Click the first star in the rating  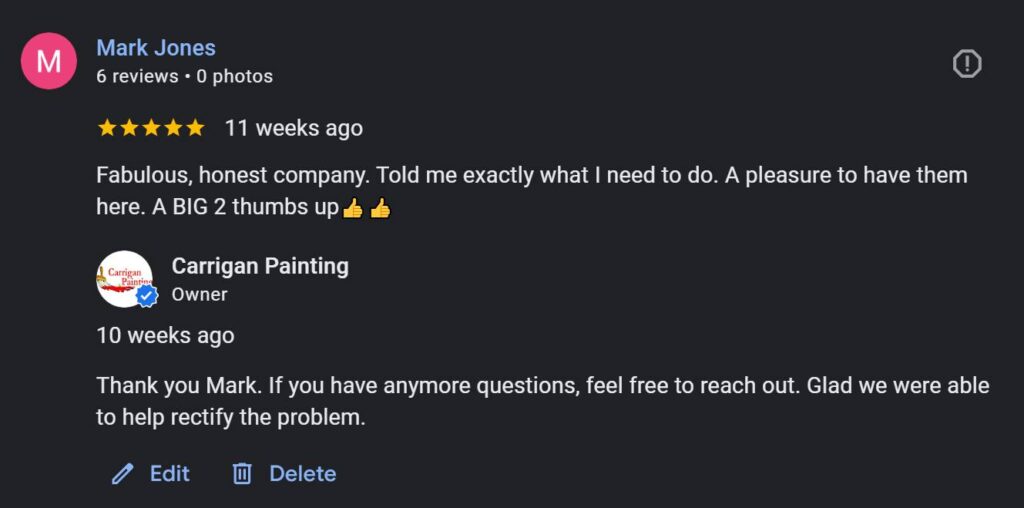click(x=106, y=128)
